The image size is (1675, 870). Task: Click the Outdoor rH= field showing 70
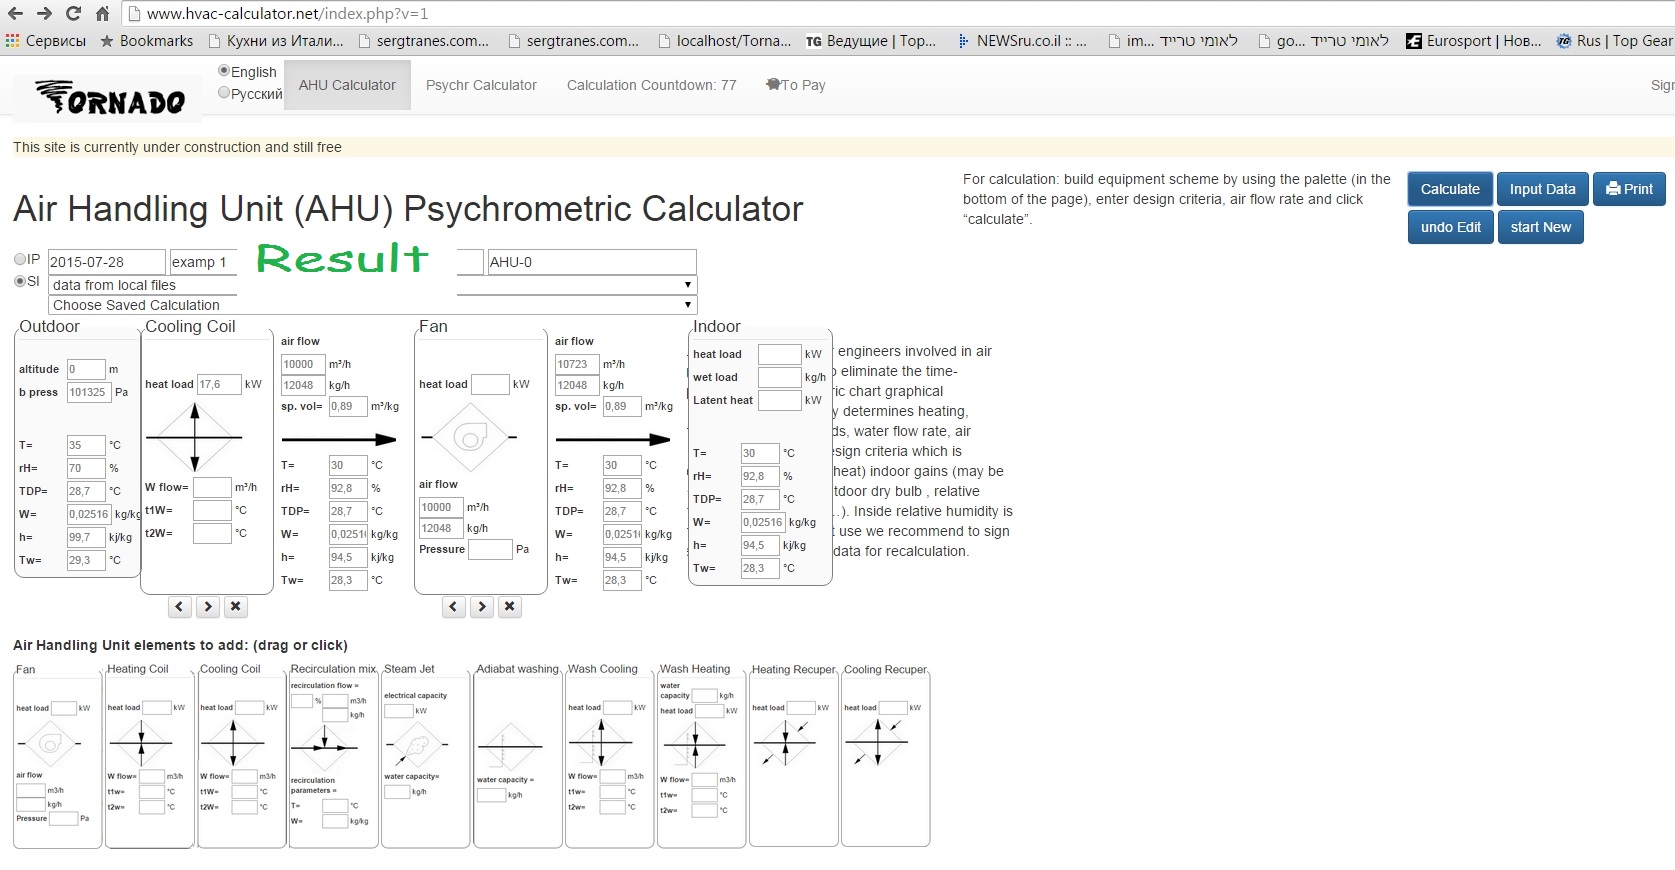(86, 468)
